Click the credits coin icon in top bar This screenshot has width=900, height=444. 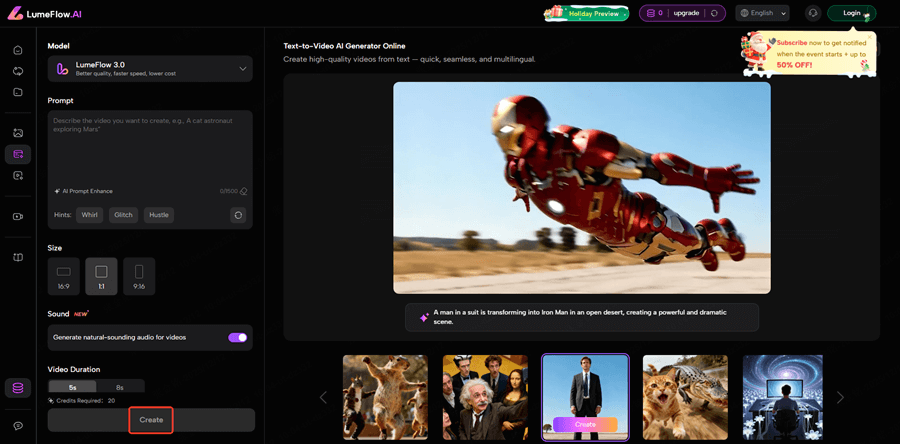point(650,13)
